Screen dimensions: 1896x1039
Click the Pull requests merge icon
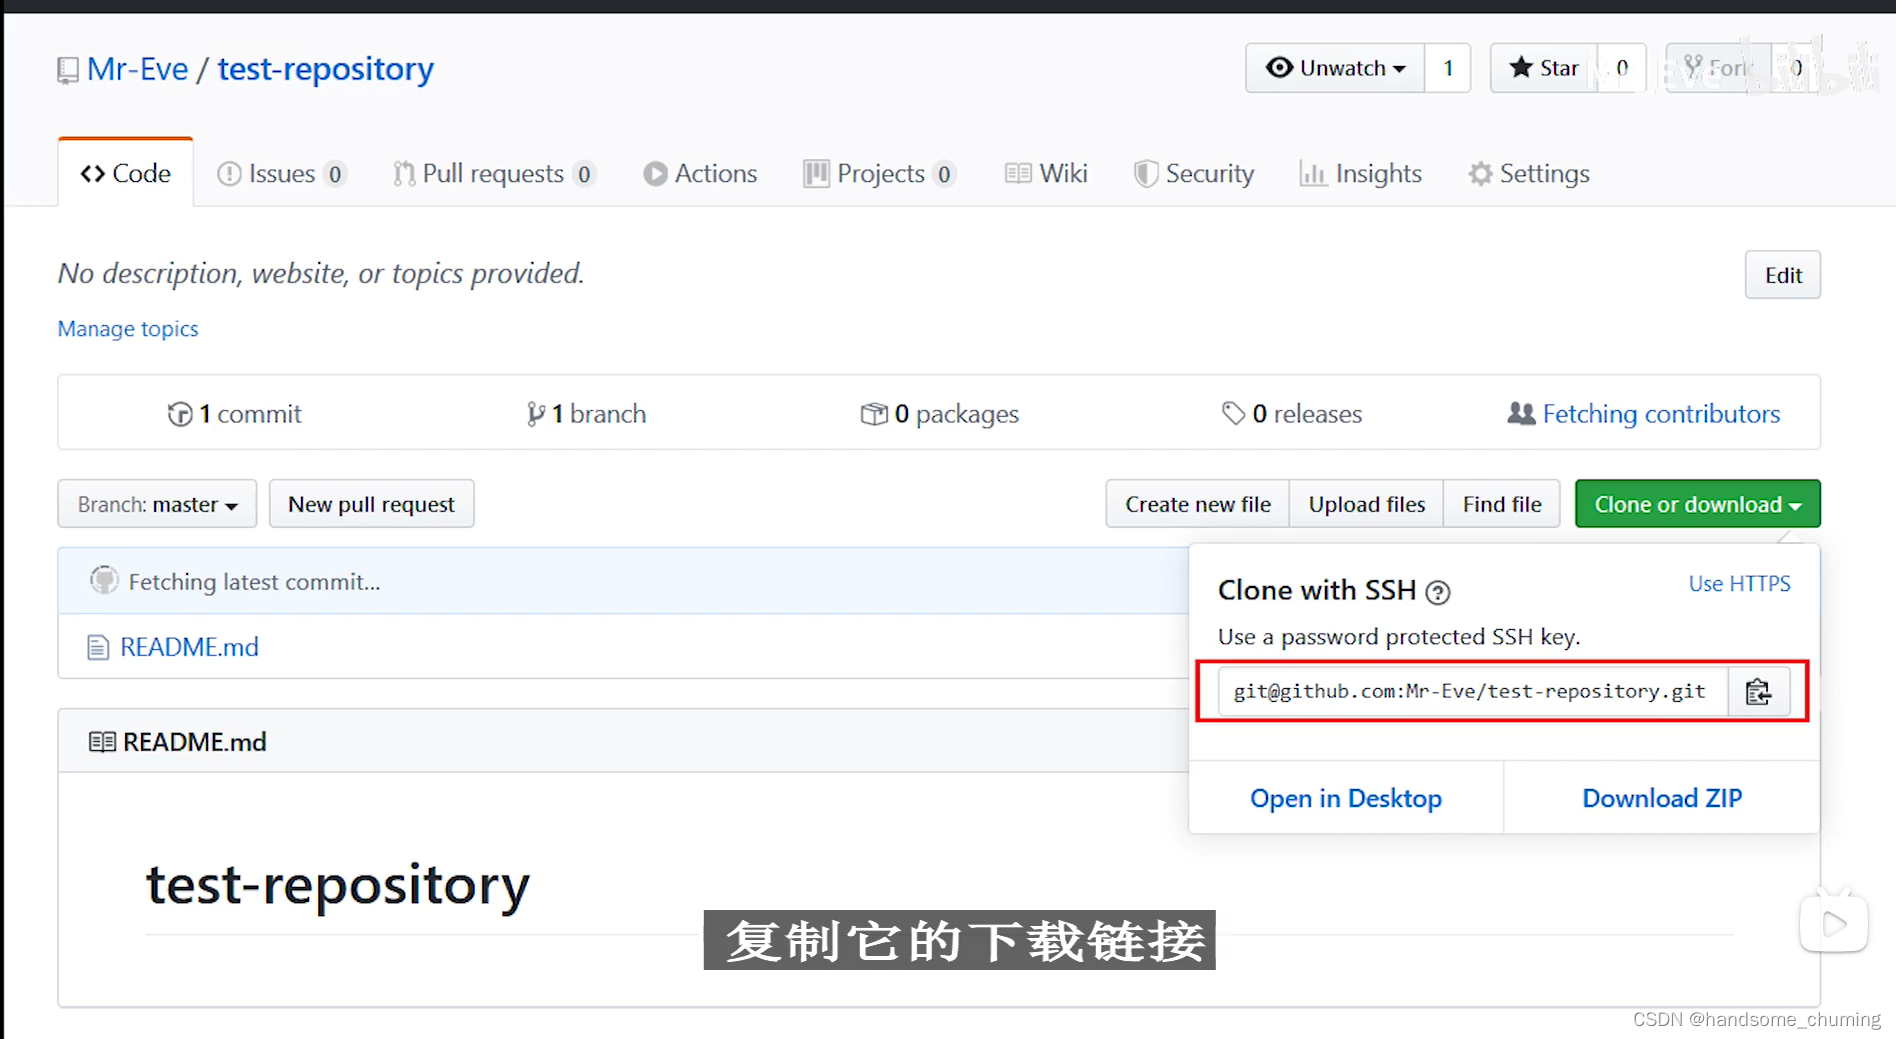(x=403, y=174)
